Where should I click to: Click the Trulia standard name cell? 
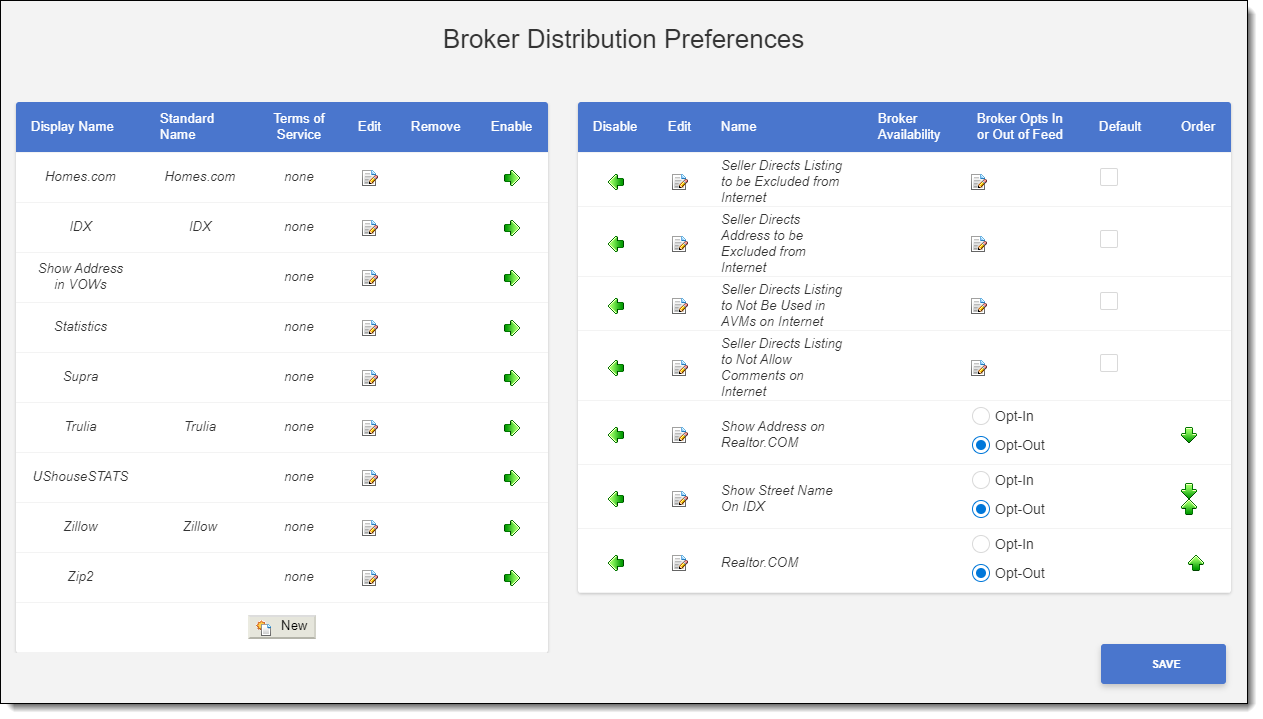tap(200, 427)
